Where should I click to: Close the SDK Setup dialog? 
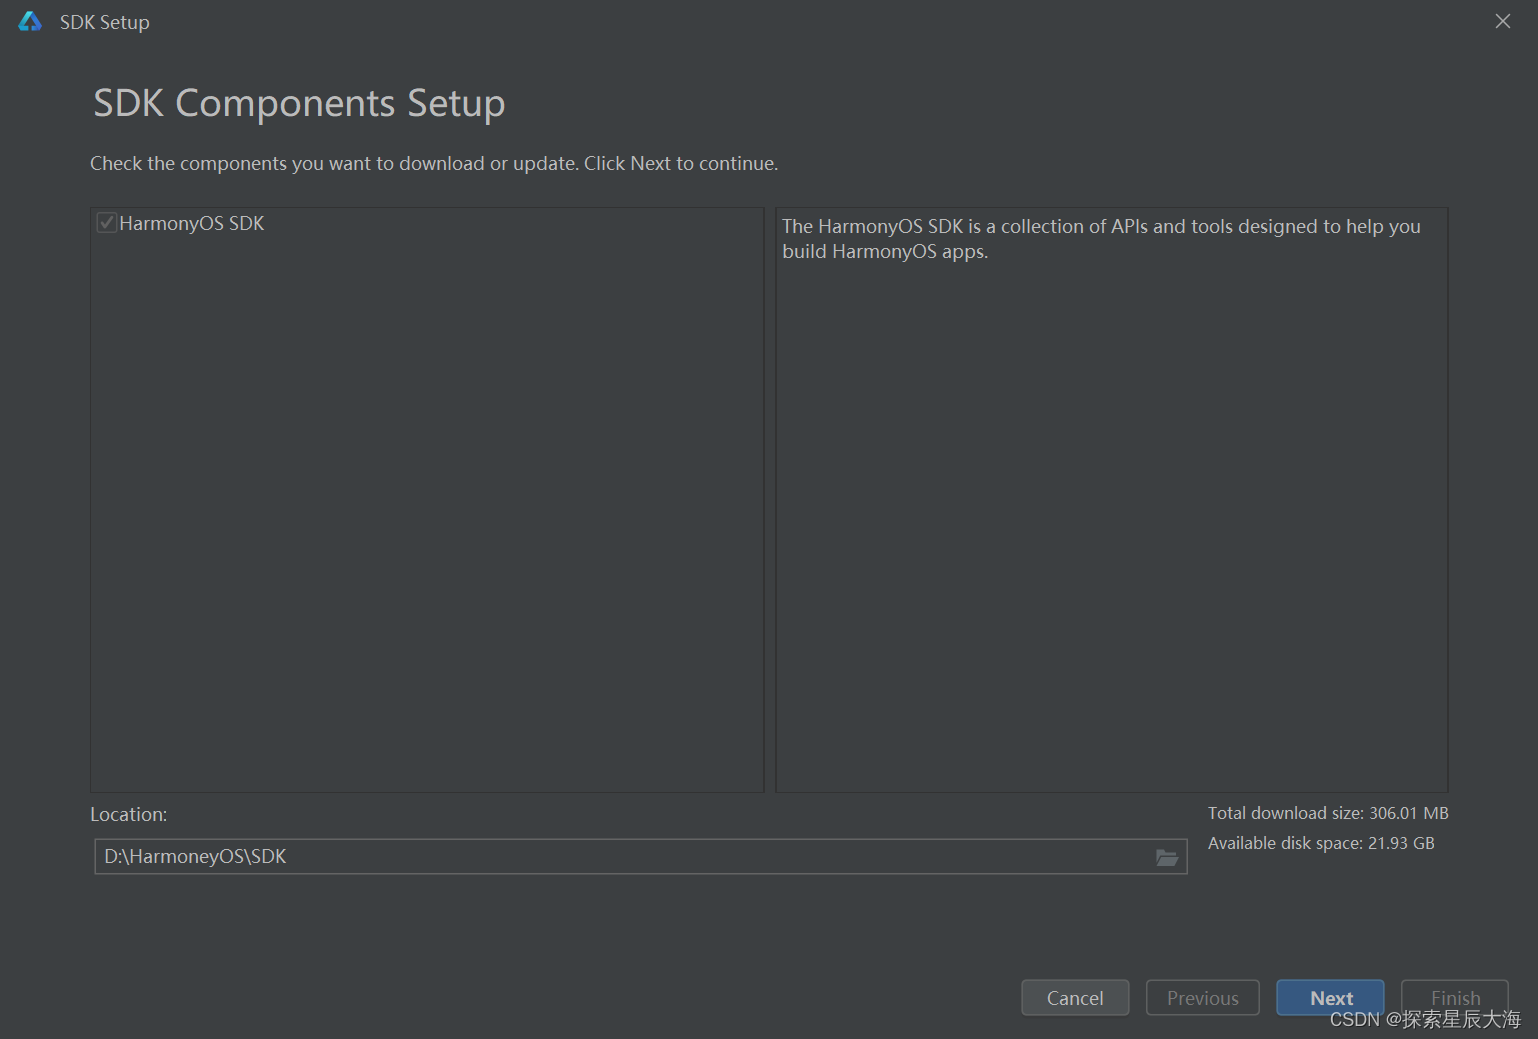pyautogui.click(x=1502, y=21)
